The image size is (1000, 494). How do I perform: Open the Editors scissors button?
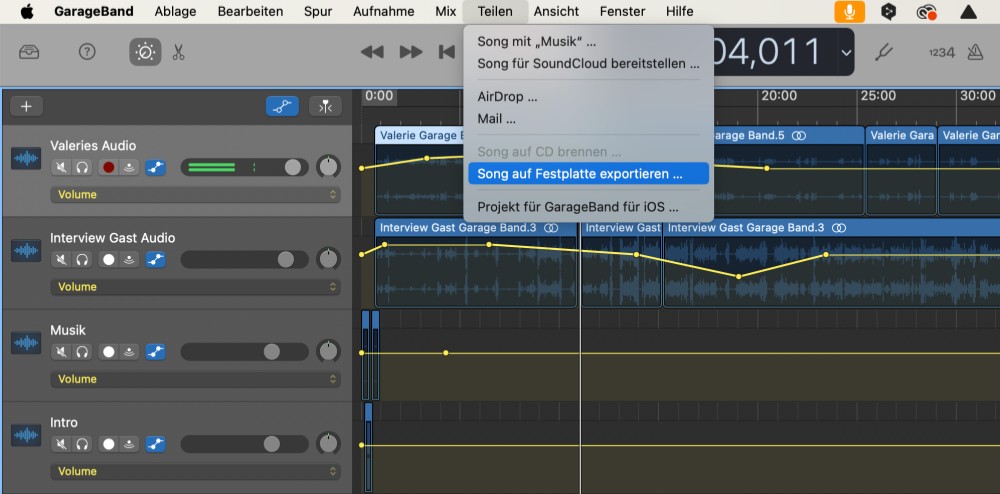pos(179,52)
